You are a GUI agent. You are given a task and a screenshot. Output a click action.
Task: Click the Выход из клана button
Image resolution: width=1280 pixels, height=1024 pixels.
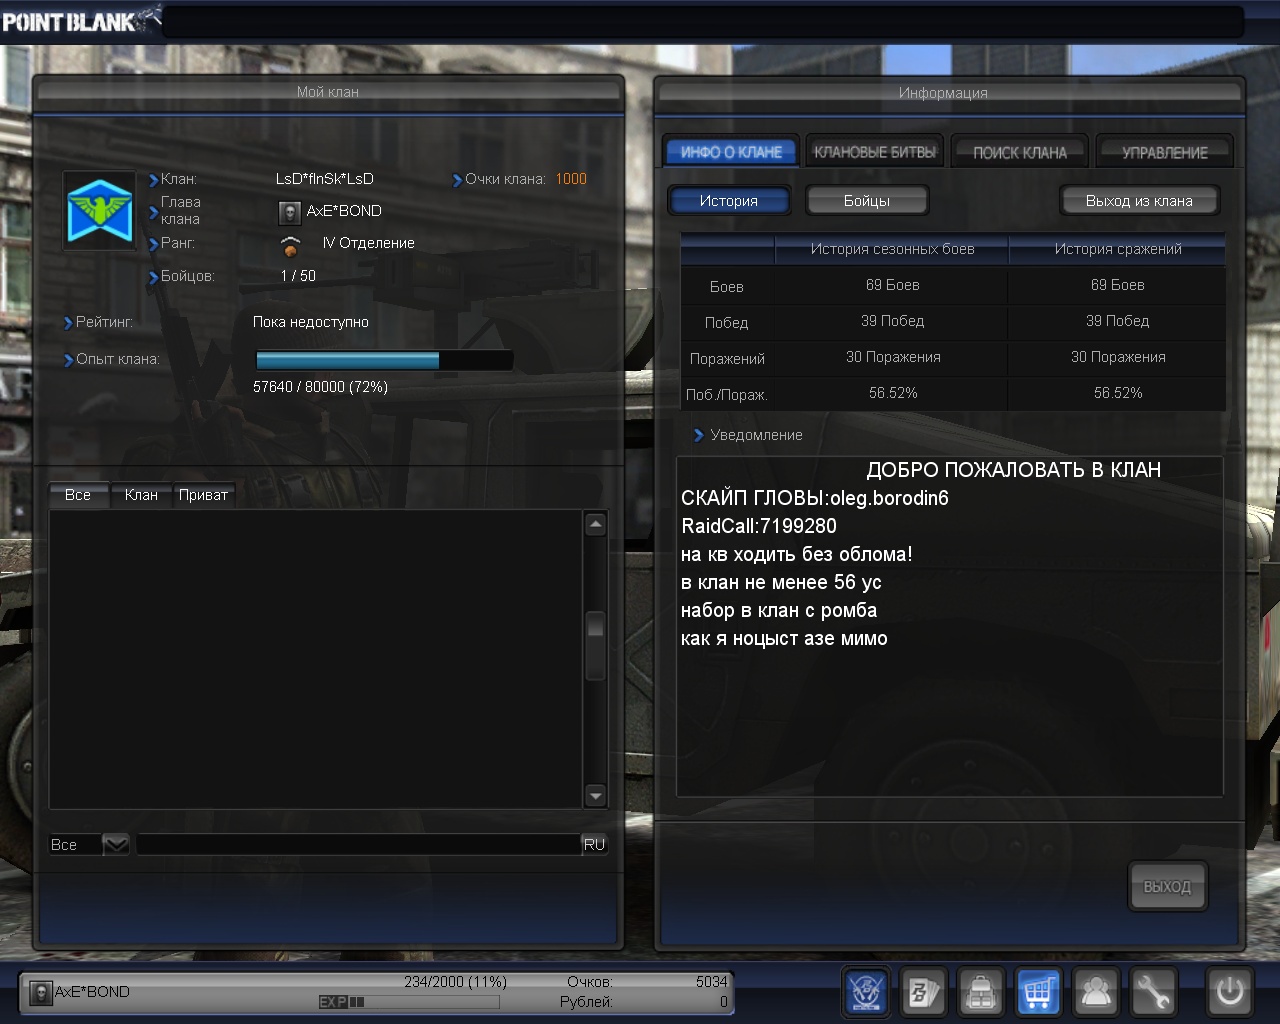coord(1139,201)
